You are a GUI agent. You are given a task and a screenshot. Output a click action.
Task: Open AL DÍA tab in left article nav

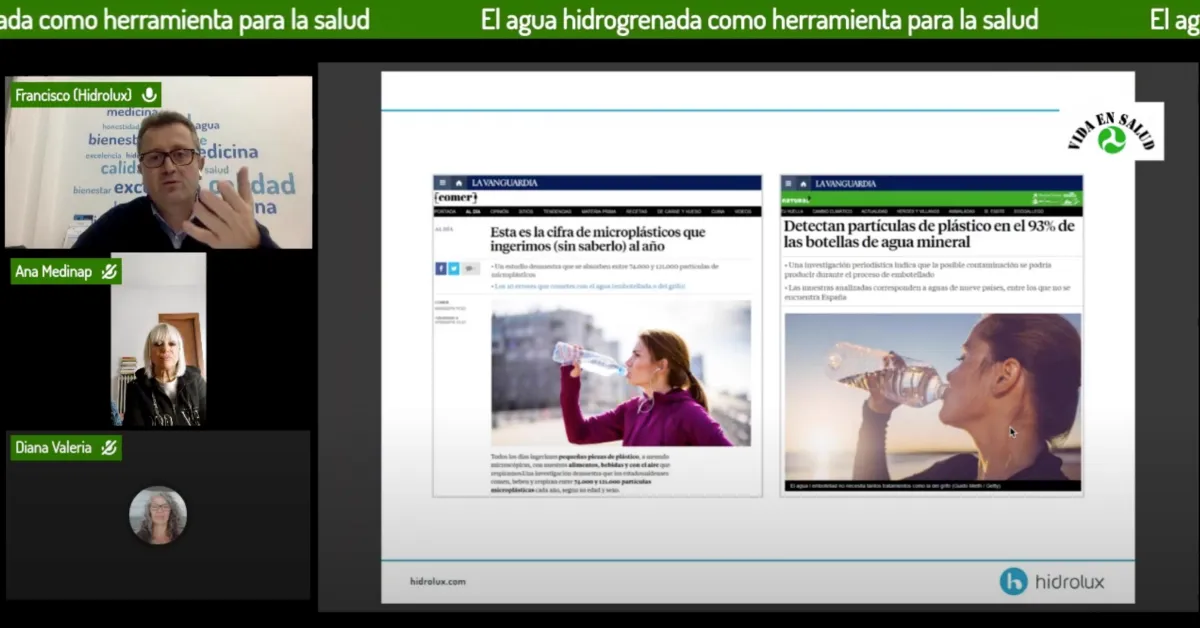(x=473, y=211)
